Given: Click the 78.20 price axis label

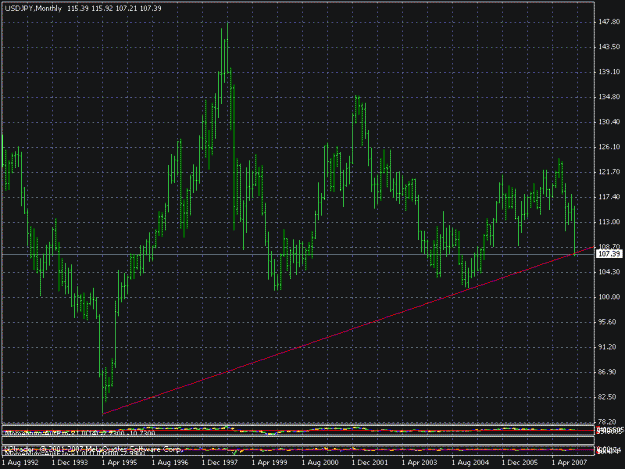Looking at the screenshot, I should coord(609,422).
